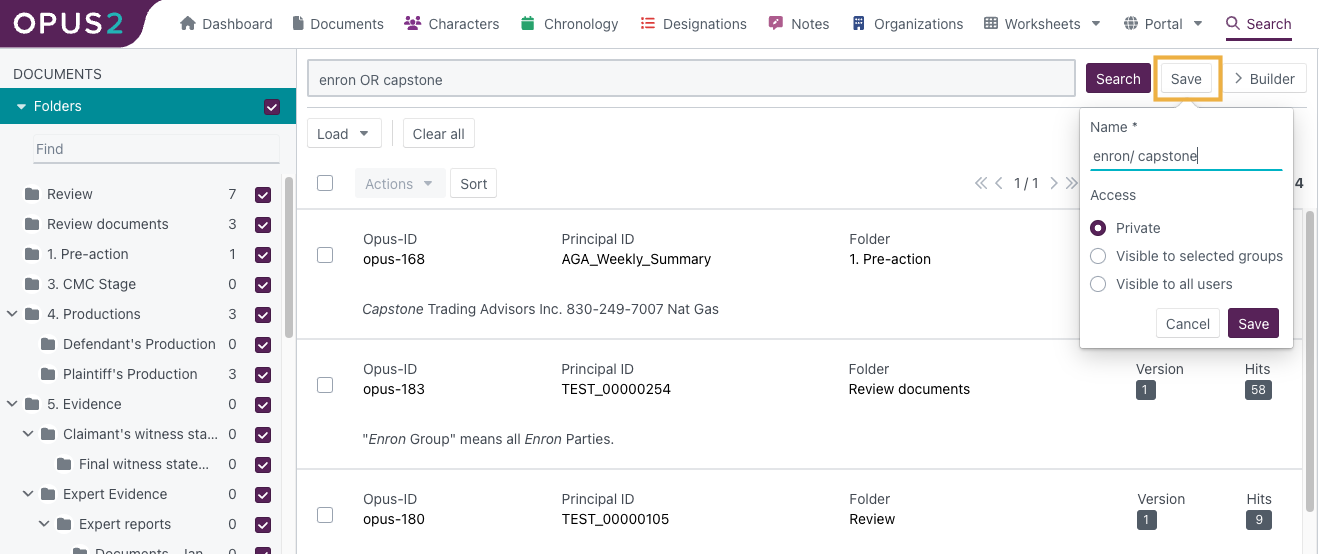Select Visible to selected groups option
The height and width of the screenshot is (554, 1319).
coord(1098,256)
